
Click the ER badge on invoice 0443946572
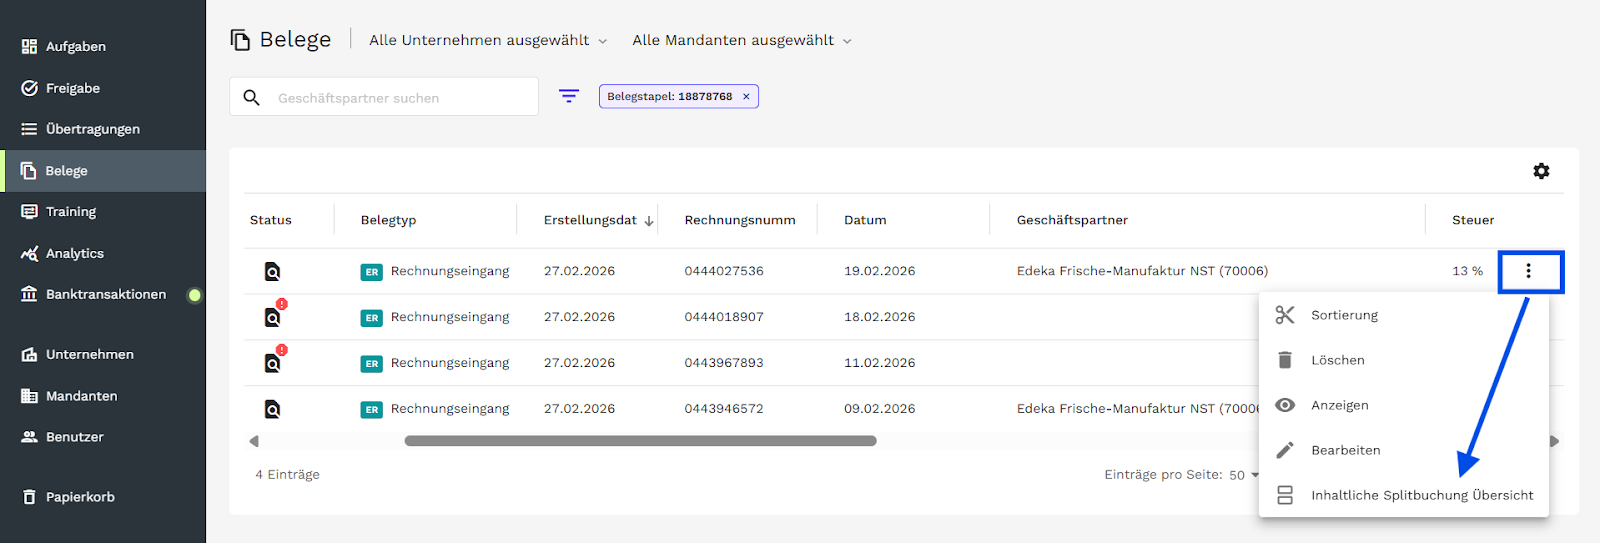pos(371,409)
